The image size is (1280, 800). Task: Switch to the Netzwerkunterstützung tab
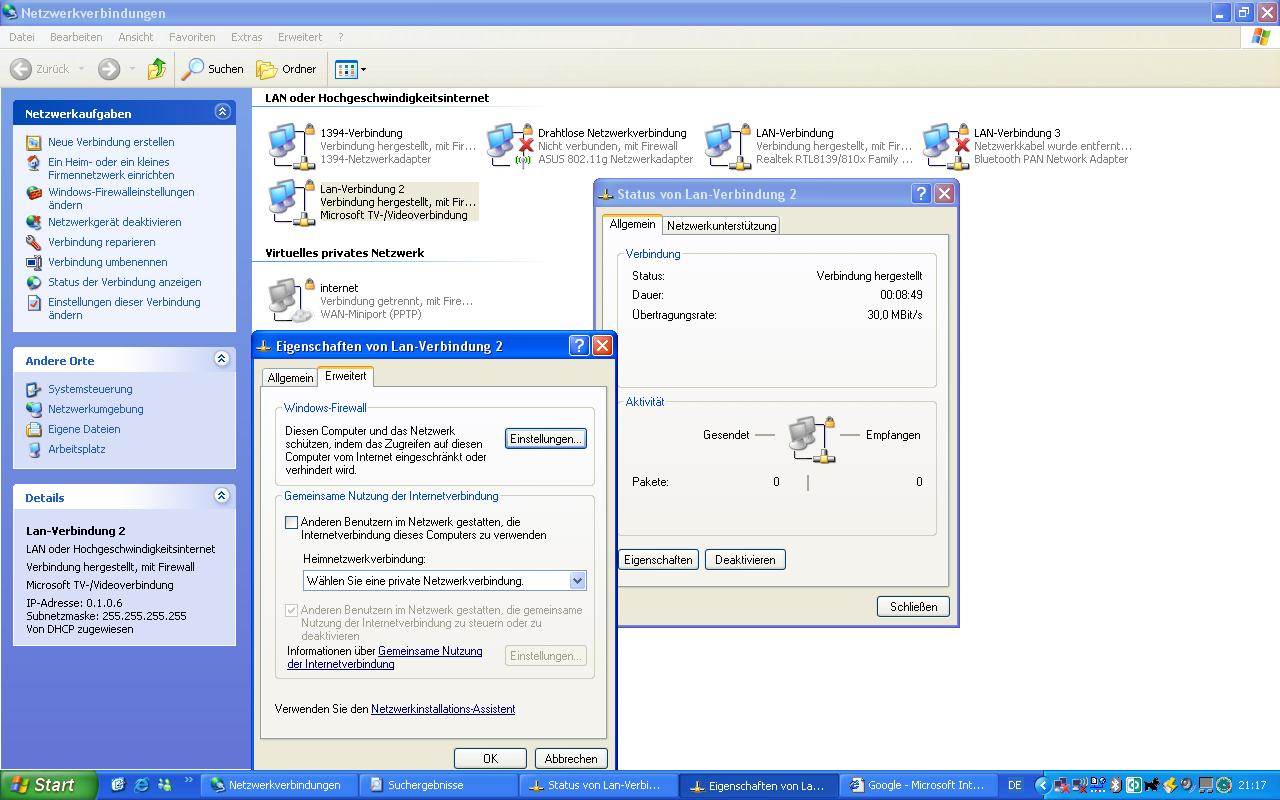click(x=721, y=226)
